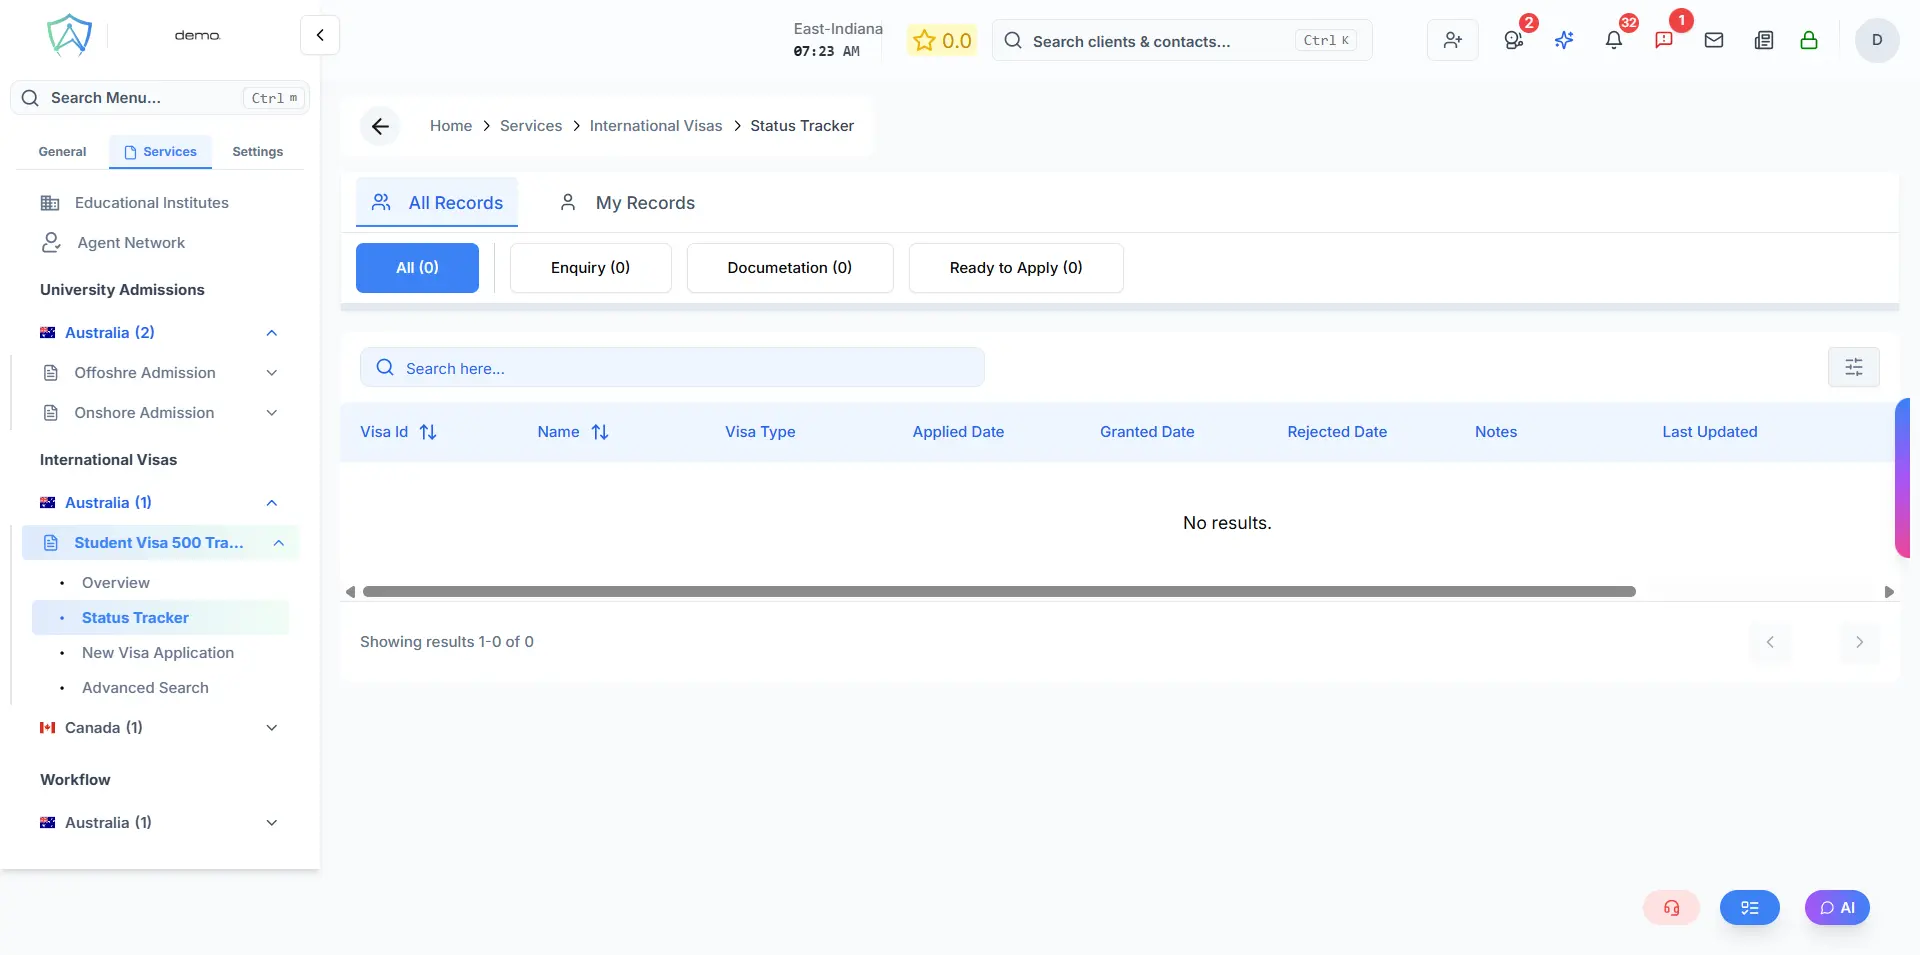Screen dimensions: 1920x955
Task: Open the Settings tab in the menu panel
Action: click(256, 151)
